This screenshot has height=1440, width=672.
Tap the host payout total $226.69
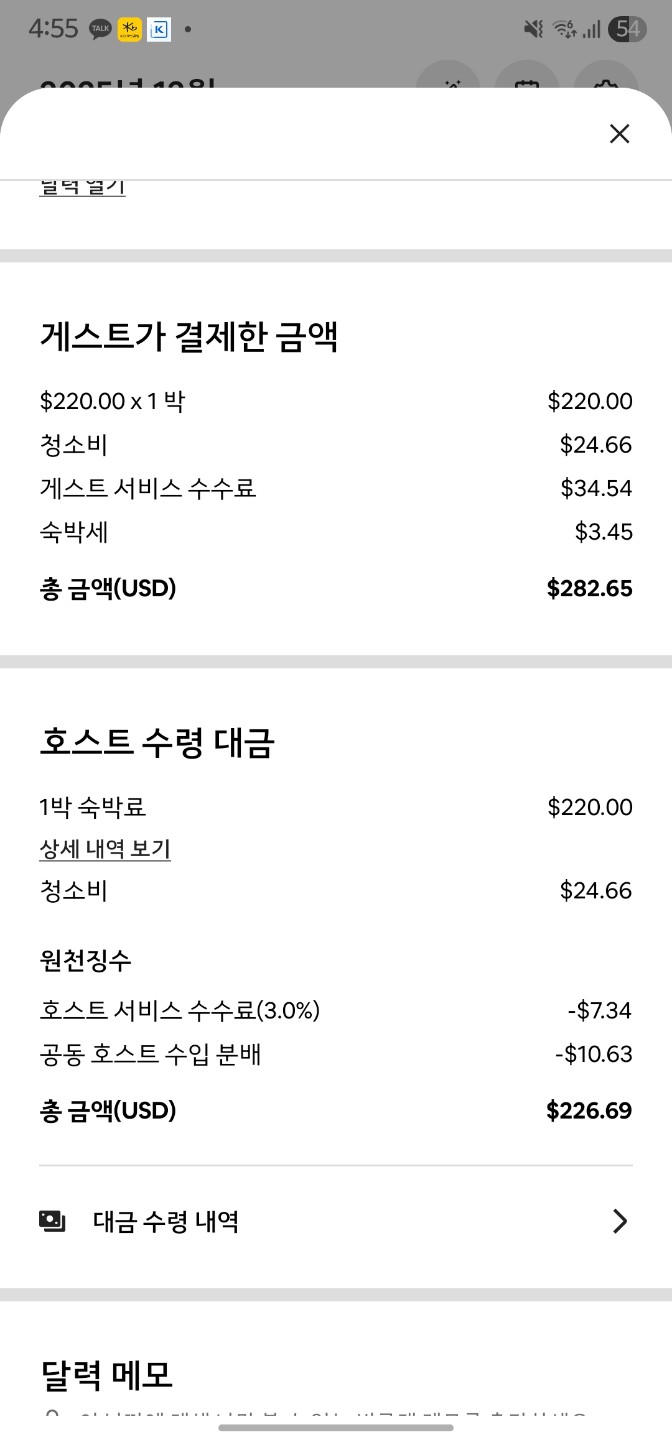(x=589, y=1110)
